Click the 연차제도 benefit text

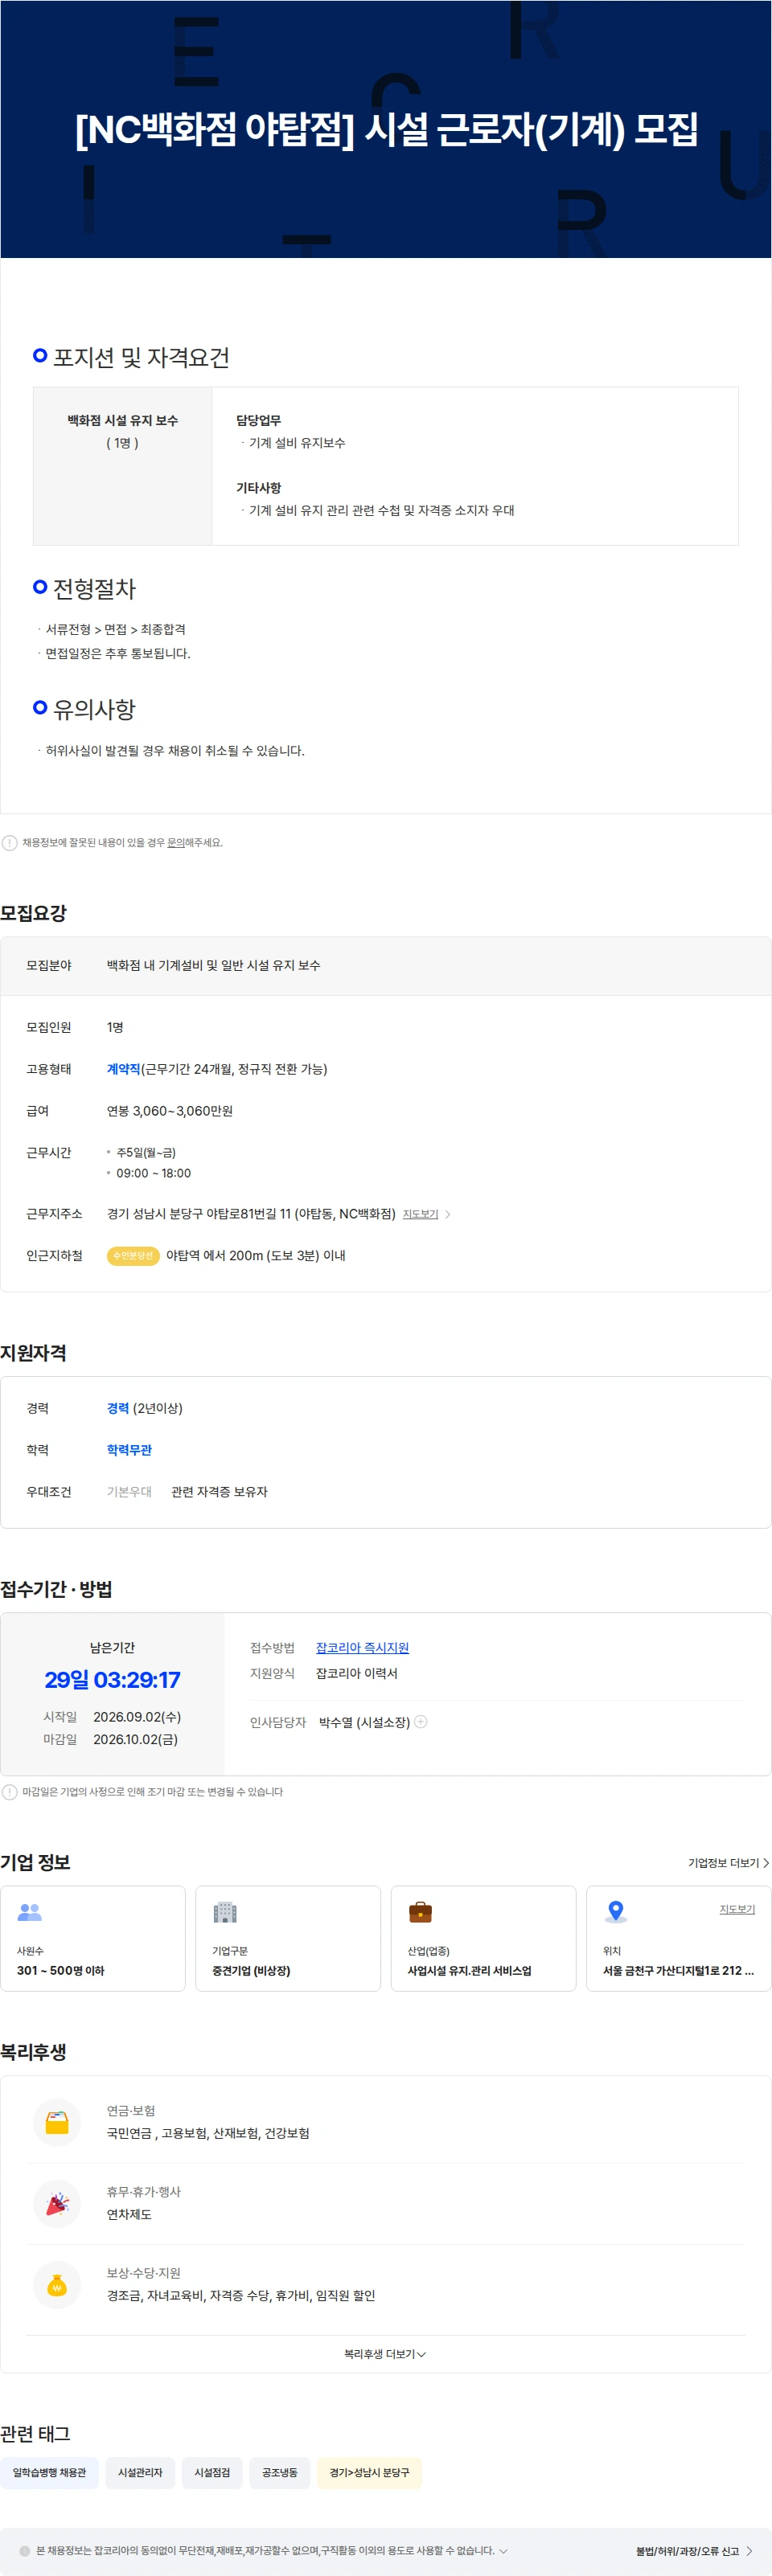(x=129, y=2214)
